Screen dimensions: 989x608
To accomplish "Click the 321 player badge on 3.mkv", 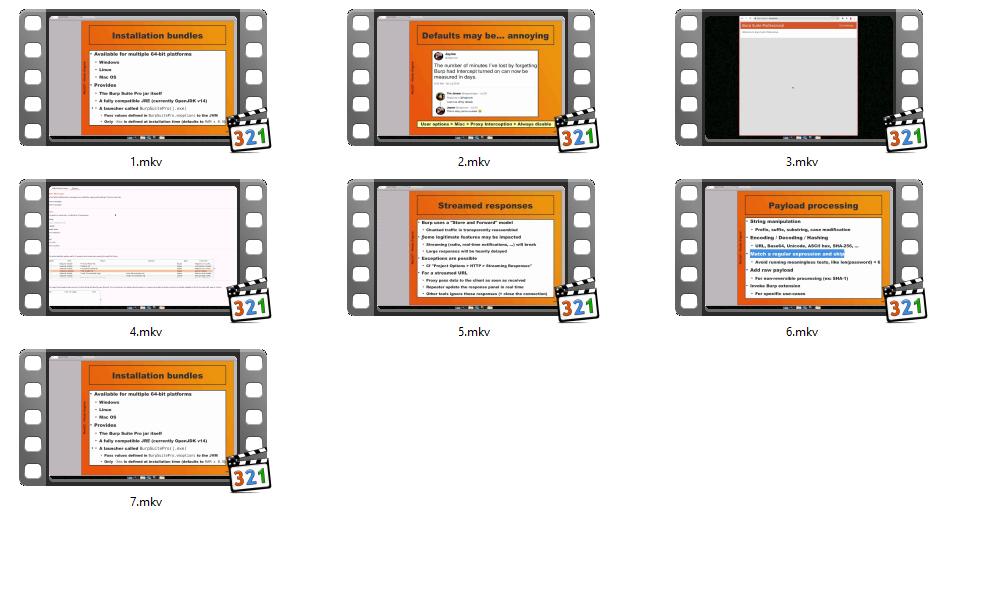I will pyautogui.click(x=906, y=132).
